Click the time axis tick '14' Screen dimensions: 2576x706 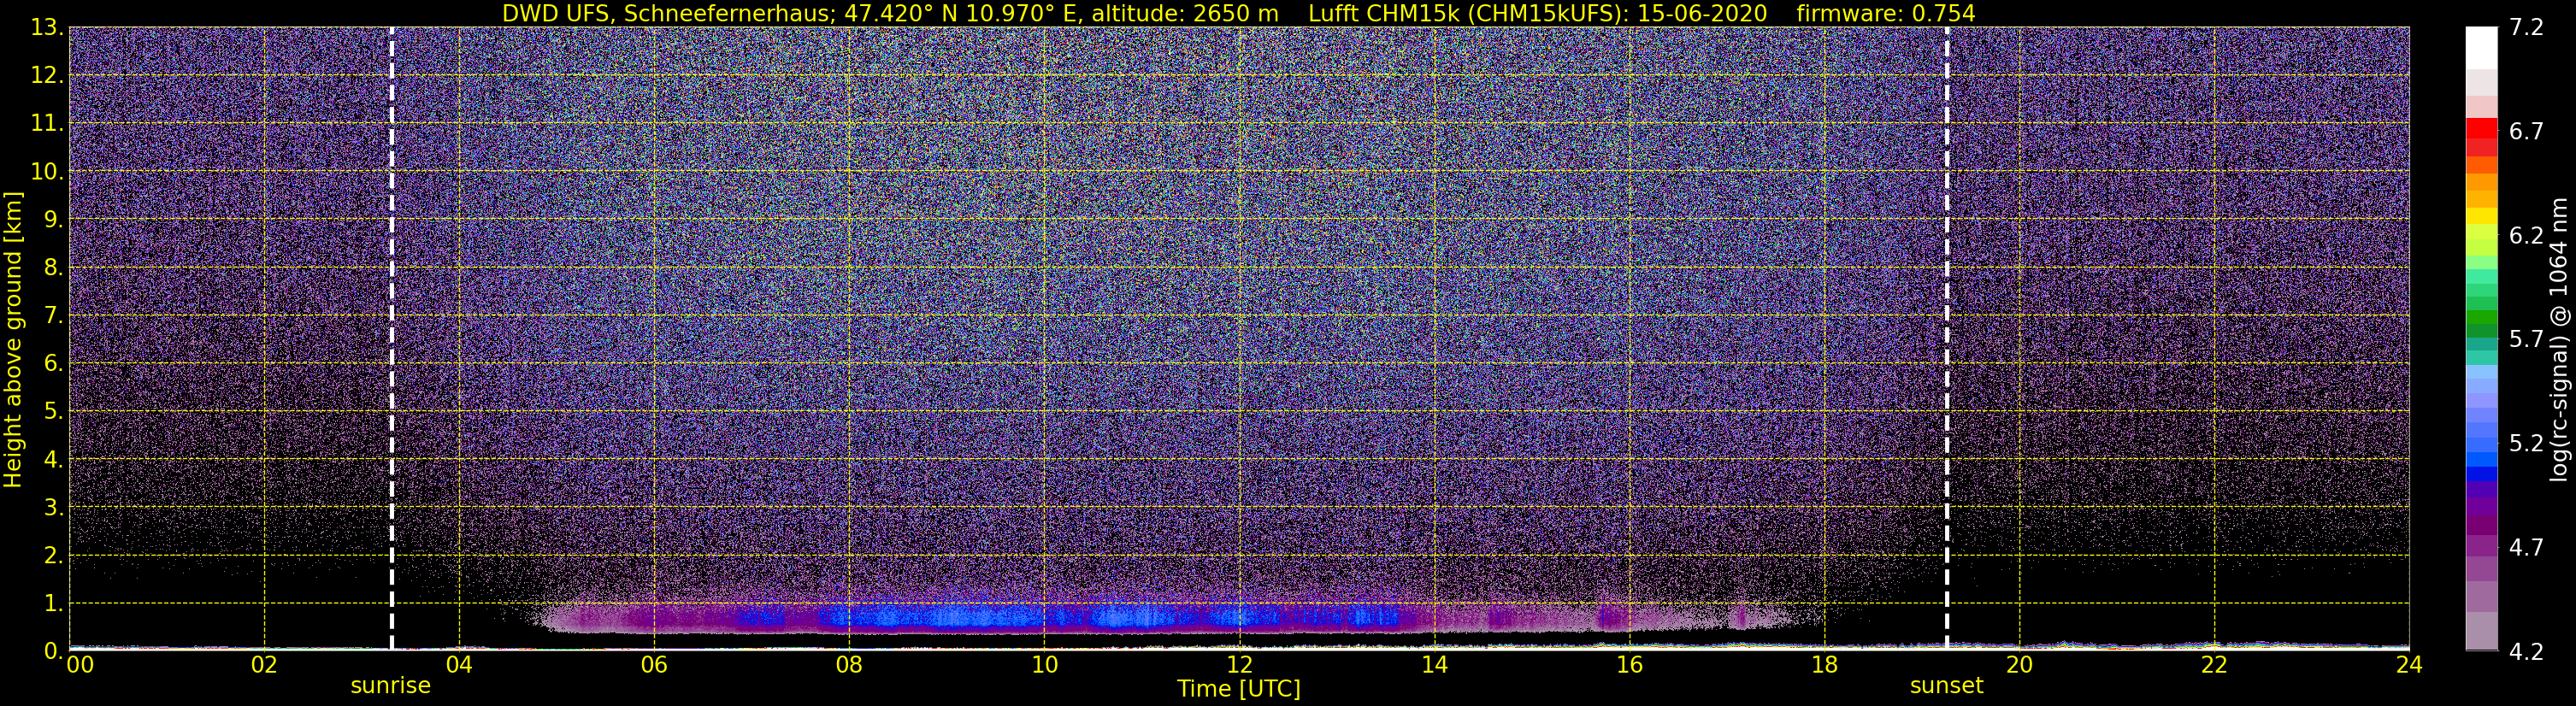[x=1434, y=665]
